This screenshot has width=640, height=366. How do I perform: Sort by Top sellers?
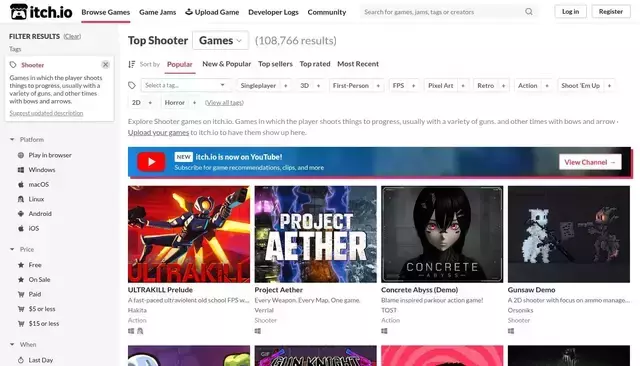tap(276, 64)
